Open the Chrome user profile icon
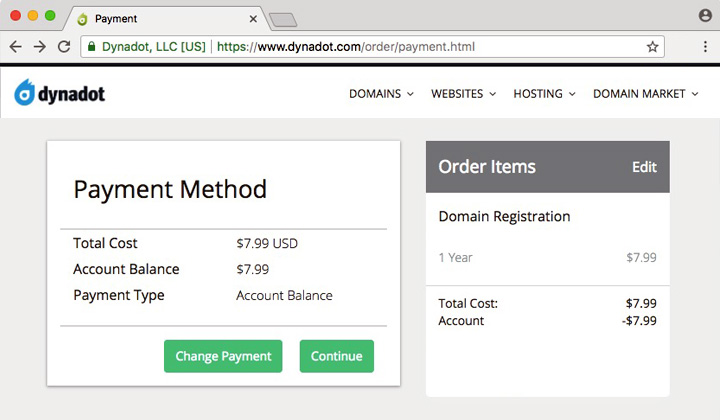 [705, 16]
